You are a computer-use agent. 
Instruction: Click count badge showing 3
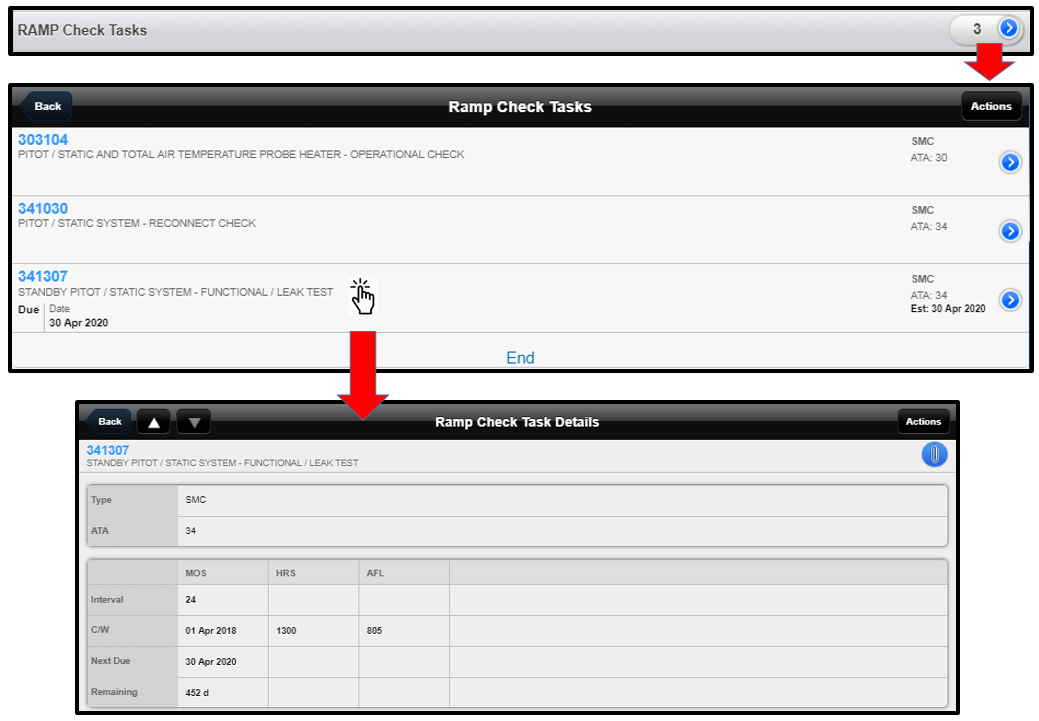977,28
